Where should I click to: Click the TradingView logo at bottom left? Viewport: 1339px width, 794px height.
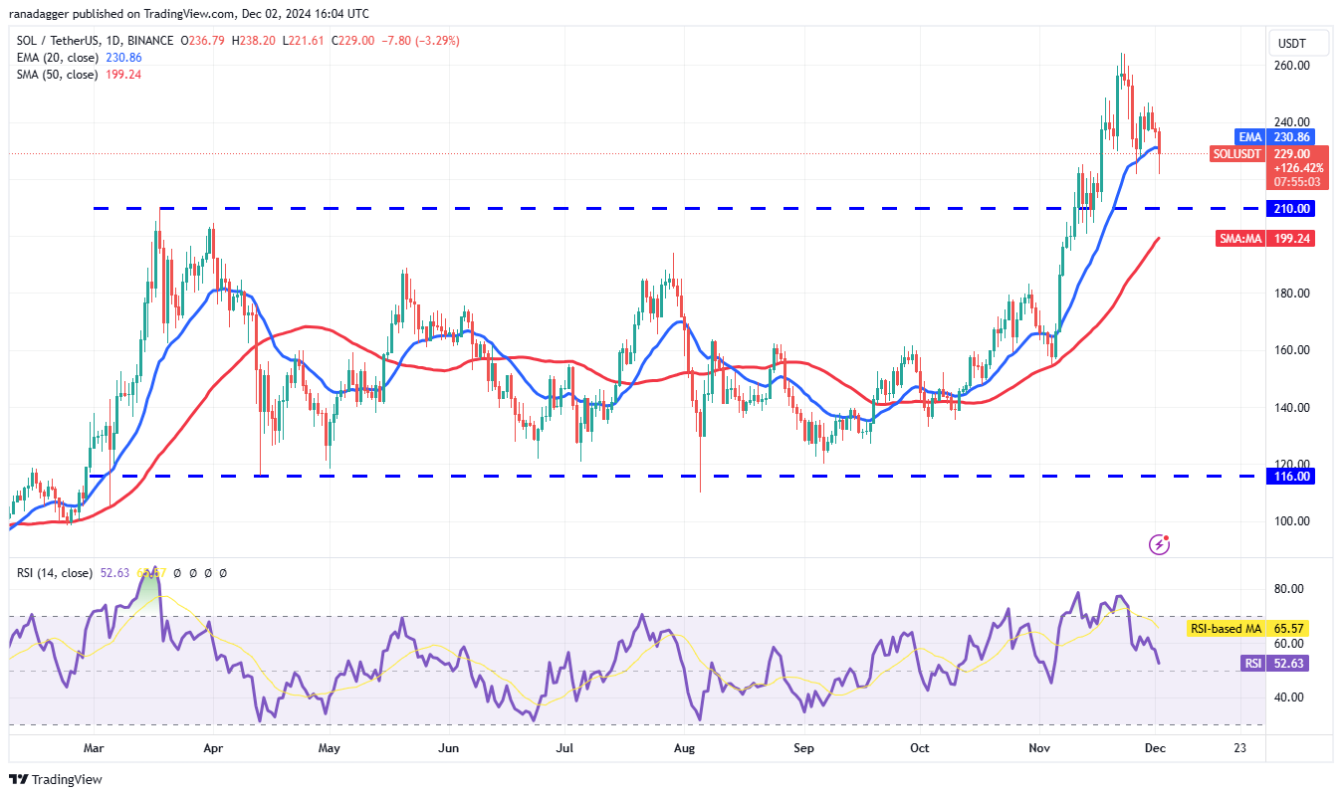pos(56,779)
